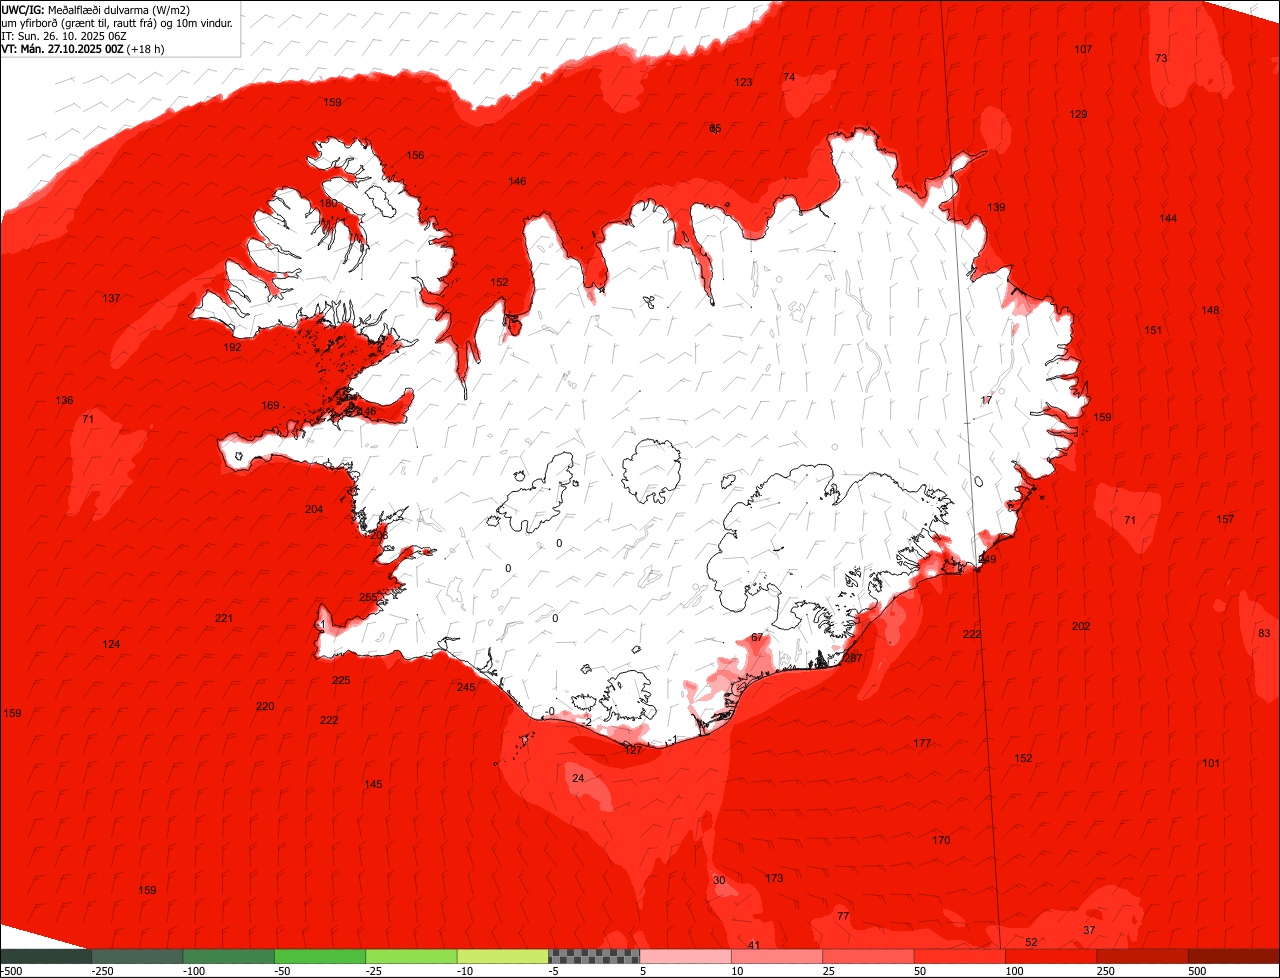Click the flux value 37 at bottom right
Screen dimensions: 1280x978
[1089, 930]
